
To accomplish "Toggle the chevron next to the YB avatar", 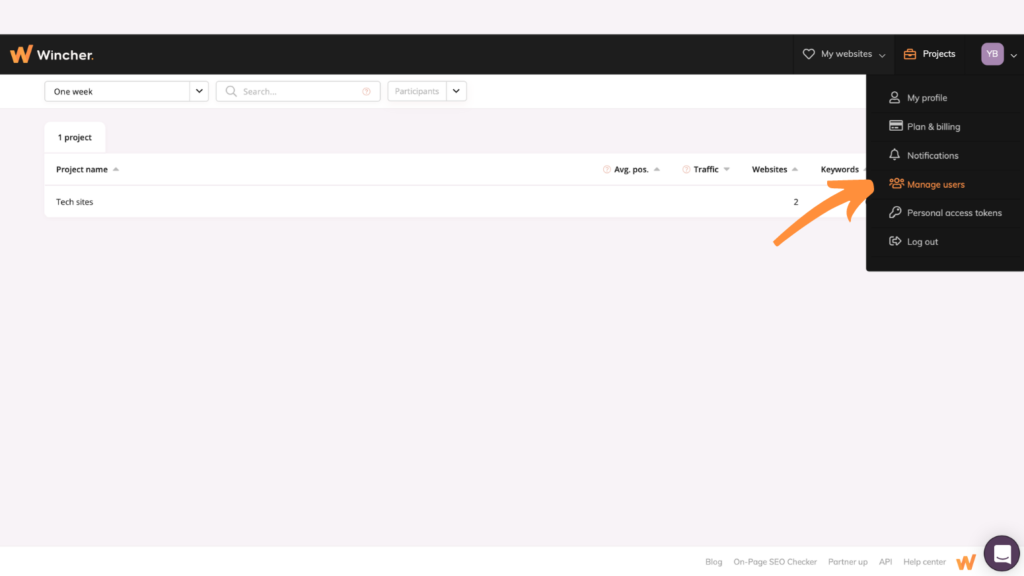I will coord(1014,56).
